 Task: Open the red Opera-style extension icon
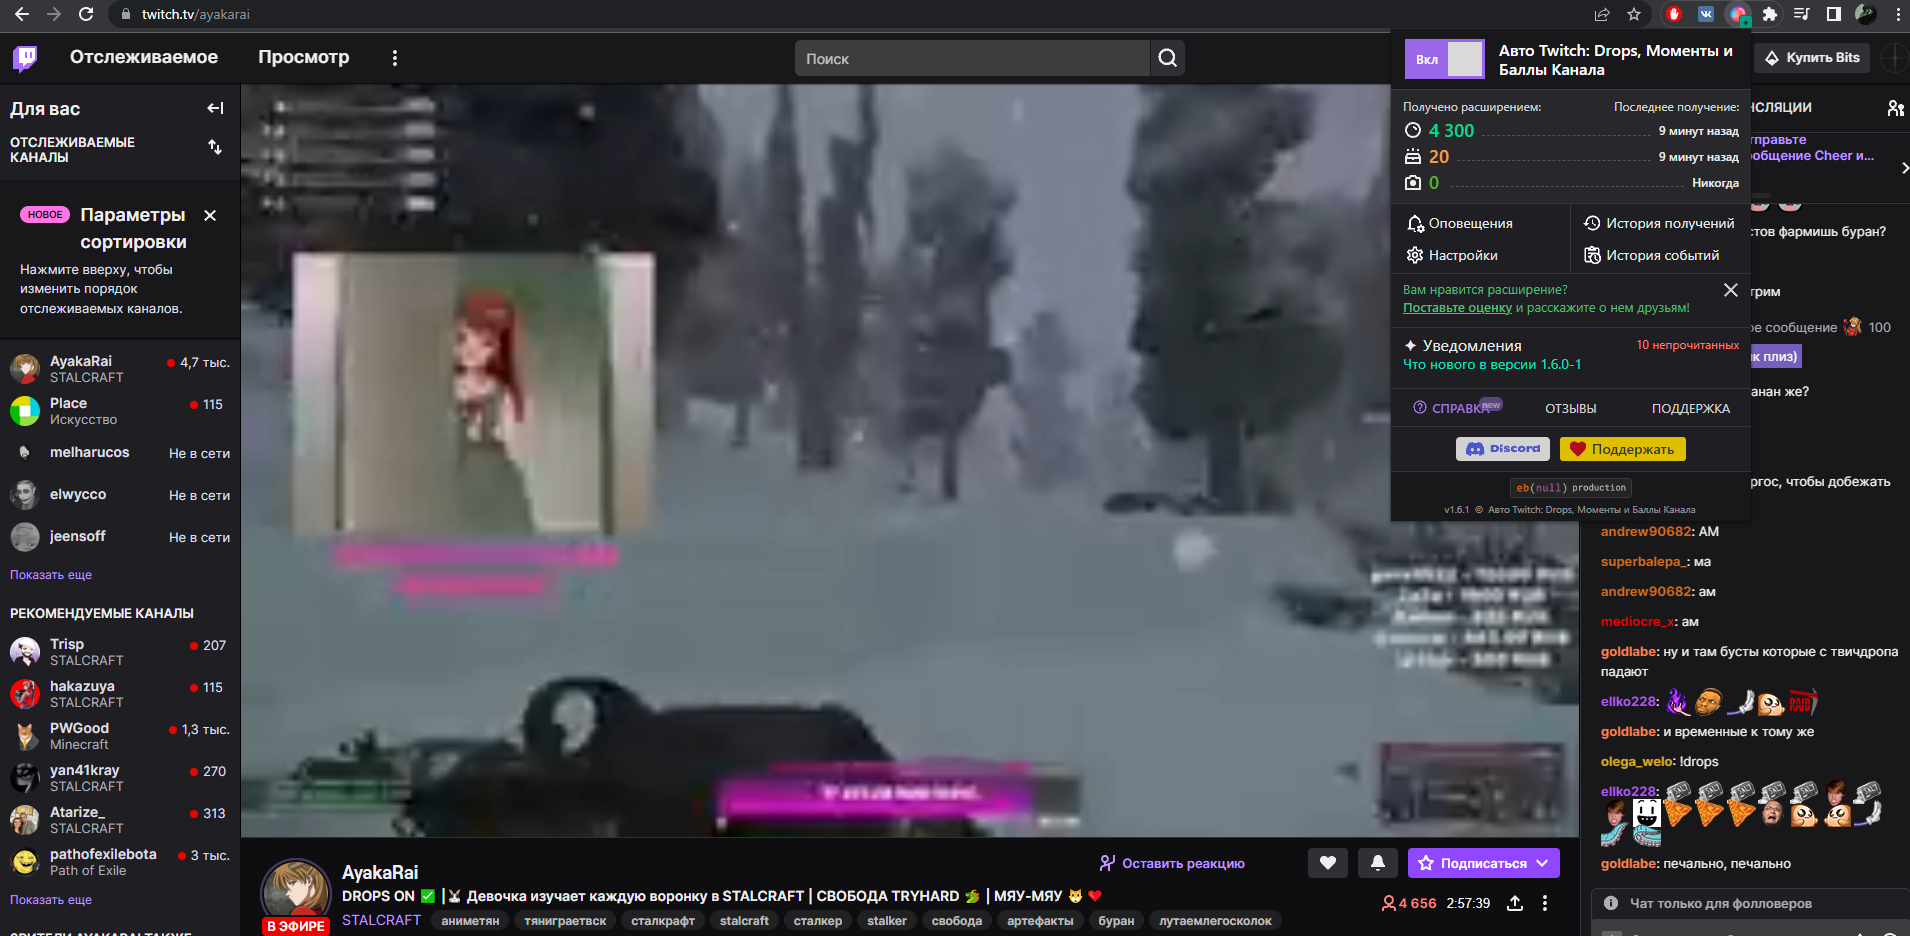pyautogui.click(x=1674, y=14)
